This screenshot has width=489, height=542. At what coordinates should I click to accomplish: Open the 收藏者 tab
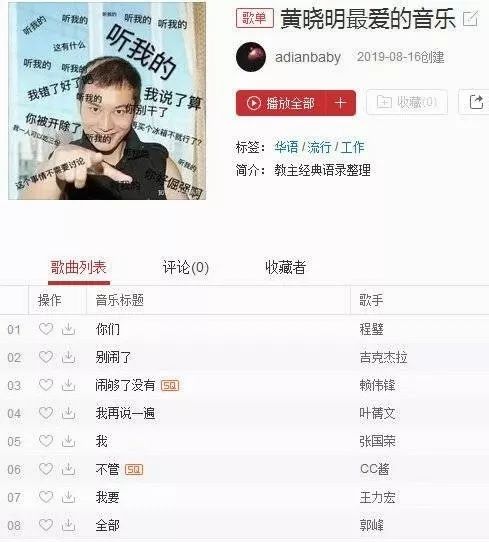(x=285, y=267)
